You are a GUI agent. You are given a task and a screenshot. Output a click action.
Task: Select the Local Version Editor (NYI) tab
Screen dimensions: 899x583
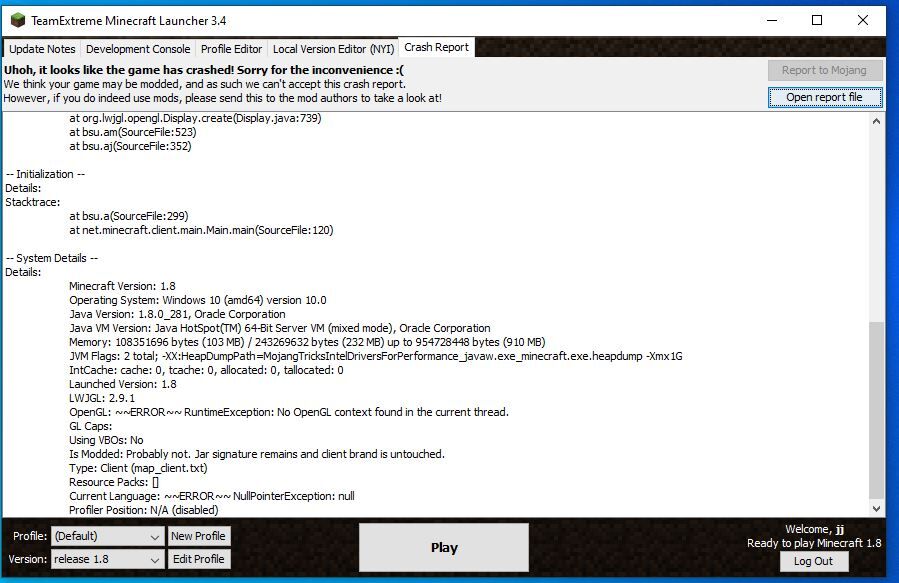333,49
